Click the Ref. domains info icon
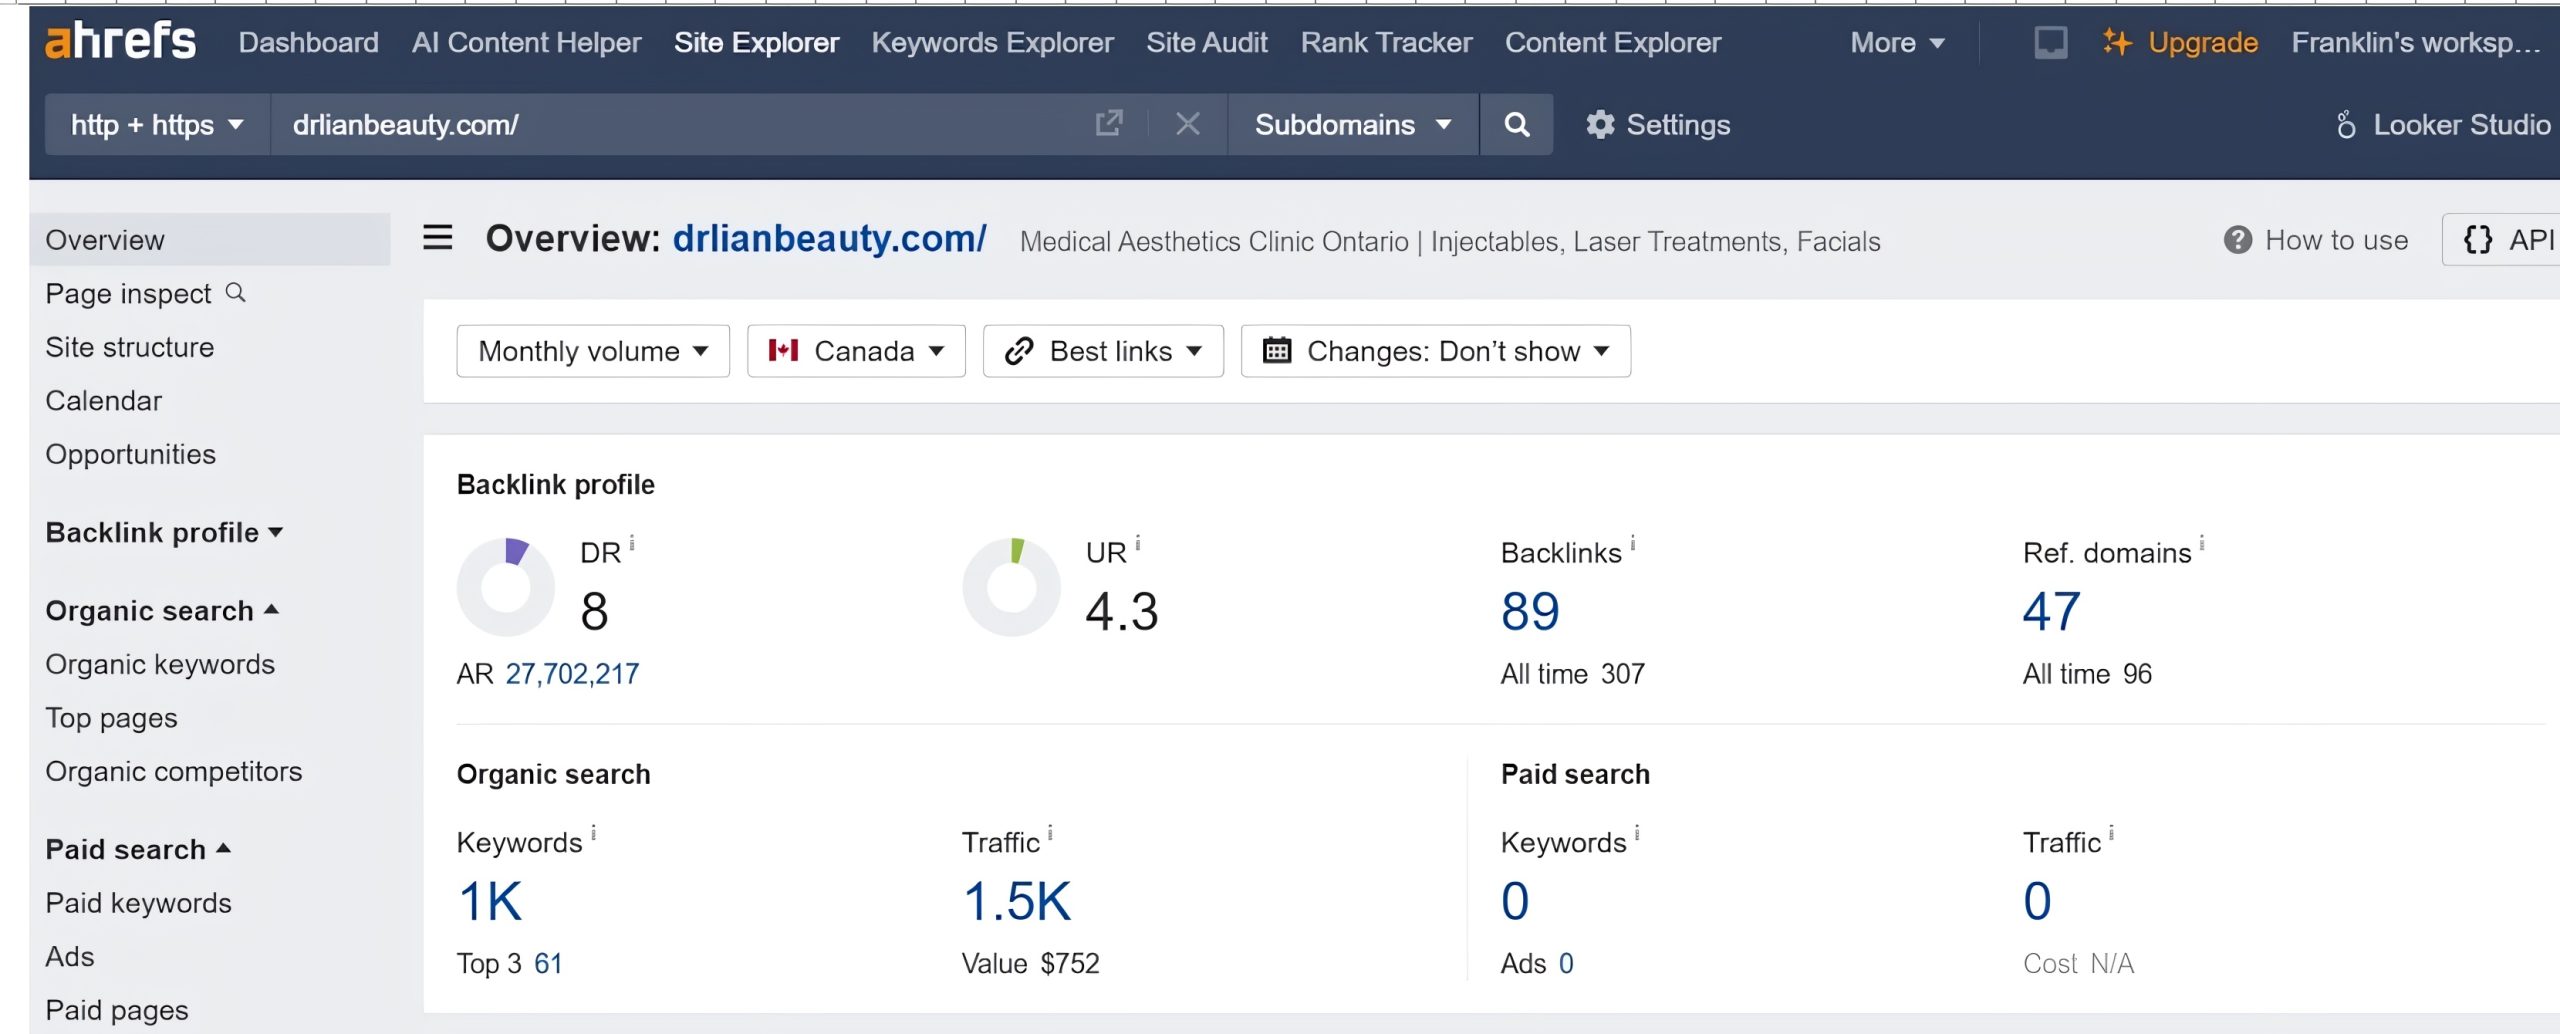 coord(2202,544)
